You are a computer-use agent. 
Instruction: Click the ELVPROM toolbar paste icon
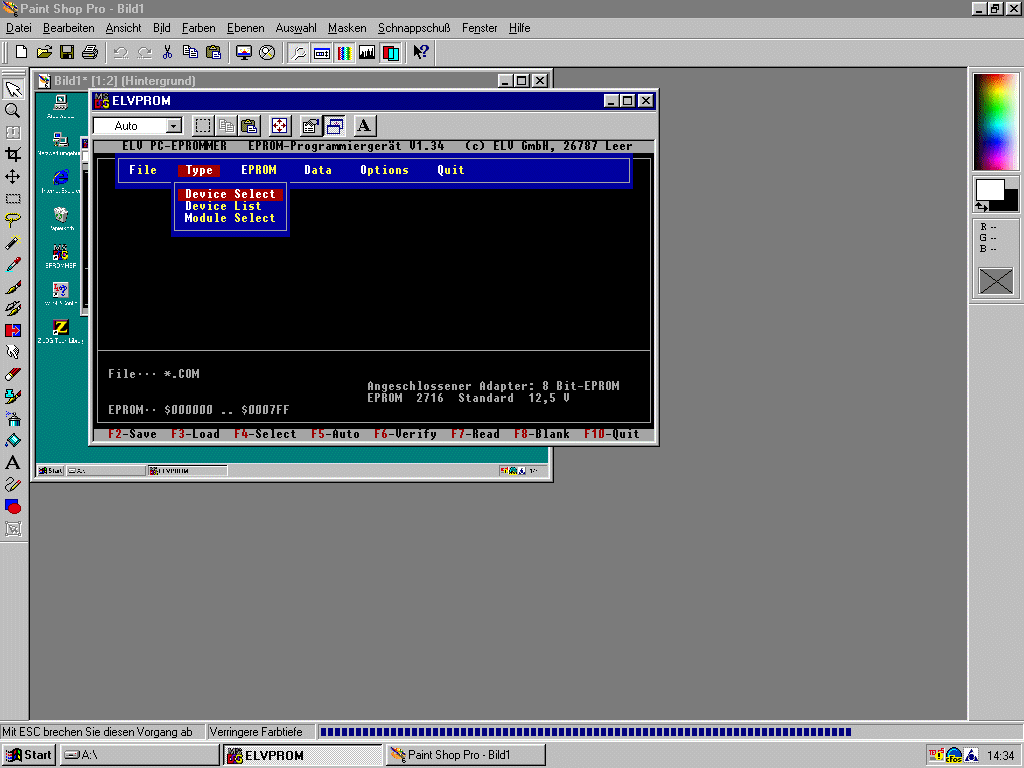coord(249,125)
